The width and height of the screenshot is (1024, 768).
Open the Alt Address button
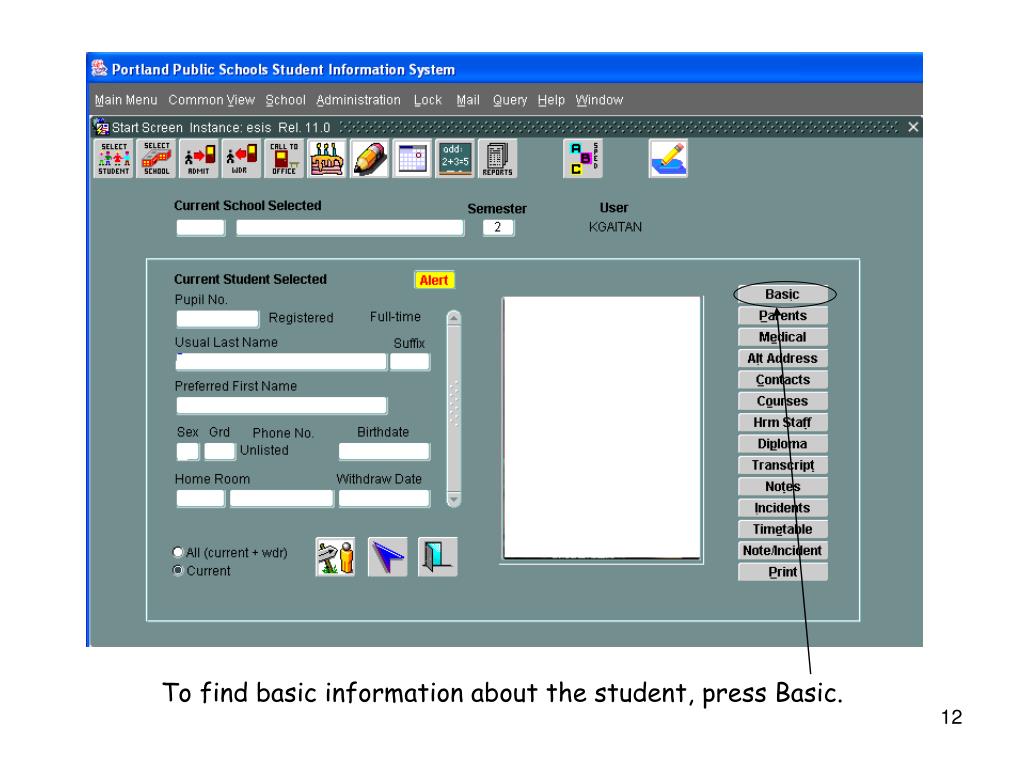[x=782, y=359]
